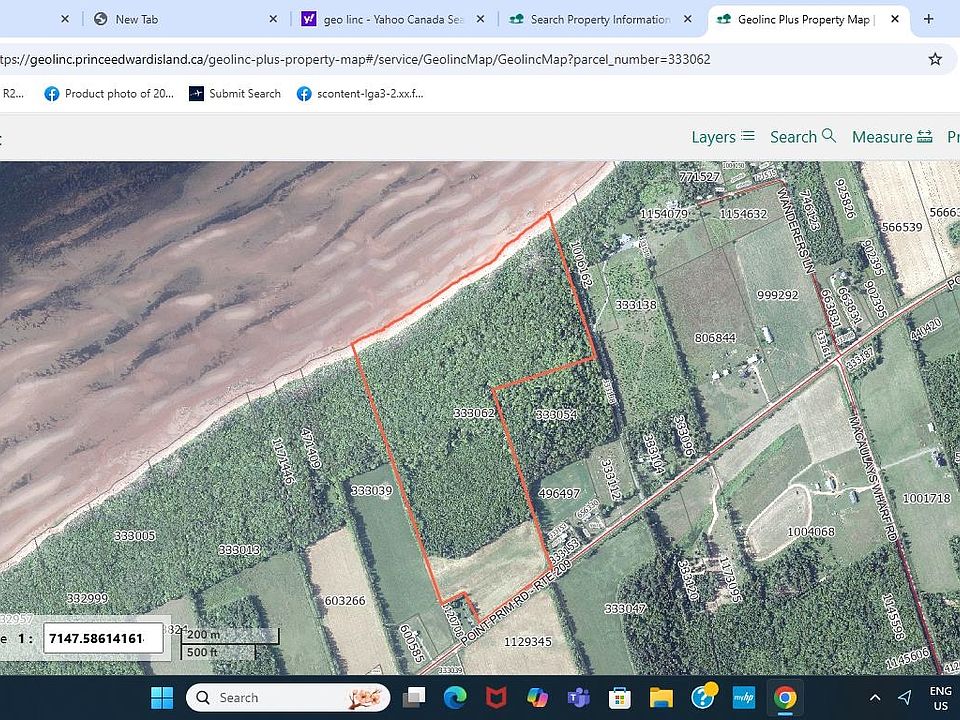Open the map Search tool
The height and width of the screenshot is (720, 960).
point(802,137)
